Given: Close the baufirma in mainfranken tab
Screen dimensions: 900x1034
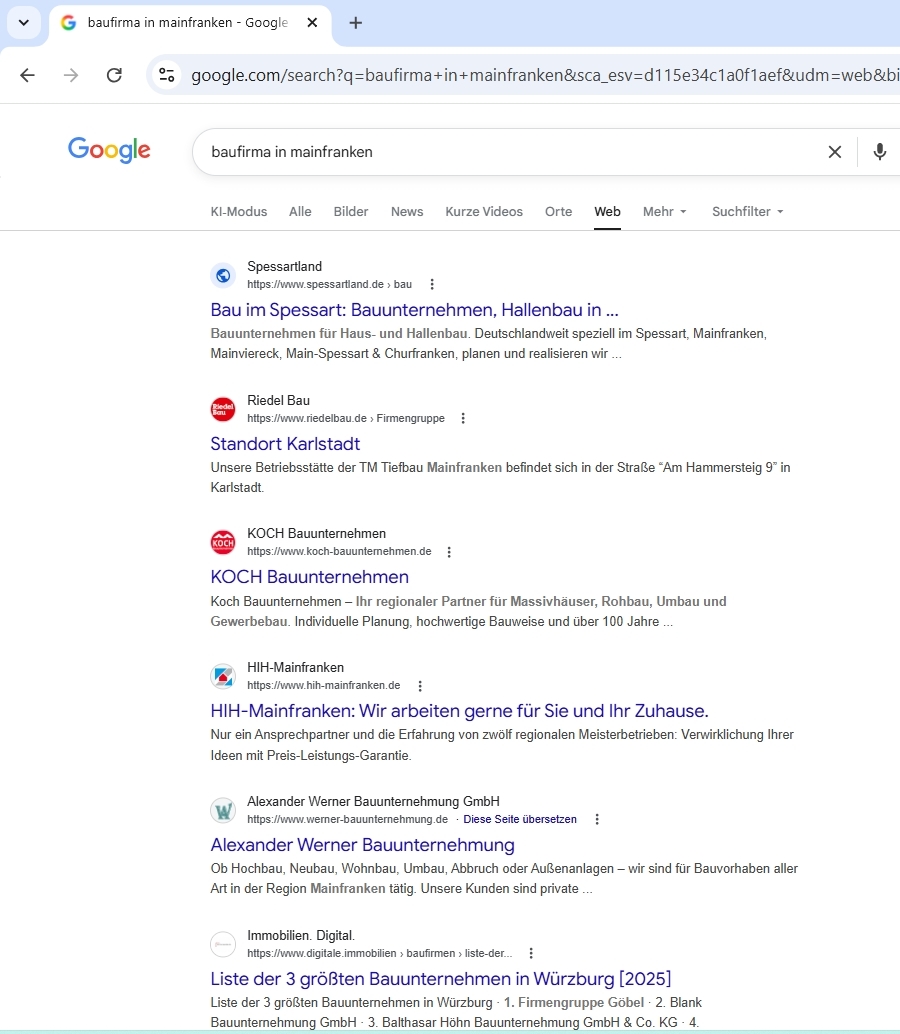Looking at the screenshot, I should (313, 23).
